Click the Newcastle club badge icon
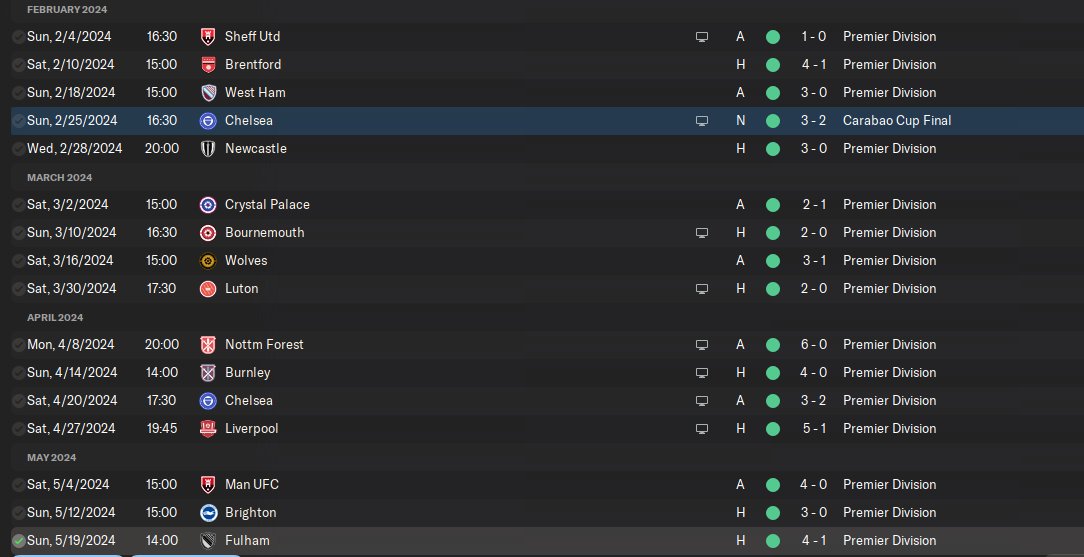 [x=208, y=148]
